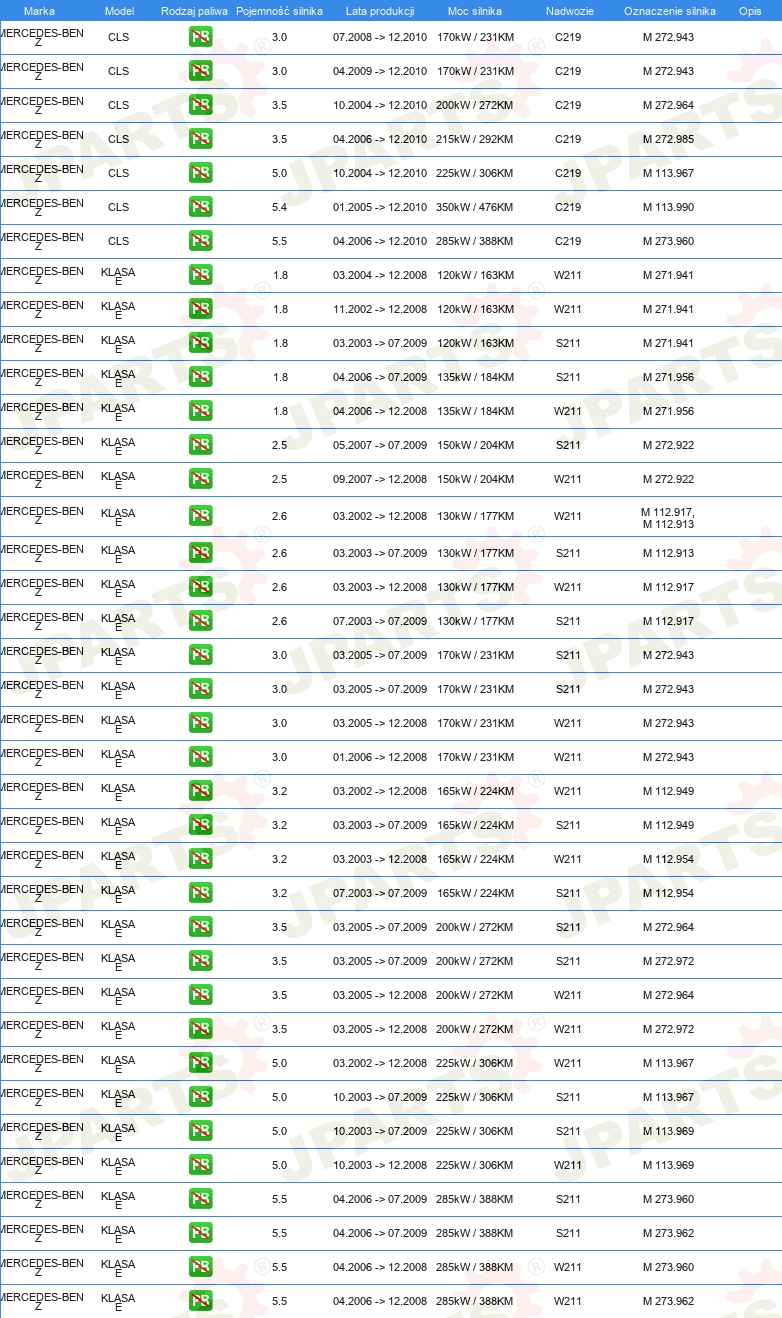The width and height of the screenshot is (782, 1318).
Task: Click power value 215kW / 292KM
Action: (475, 139)
